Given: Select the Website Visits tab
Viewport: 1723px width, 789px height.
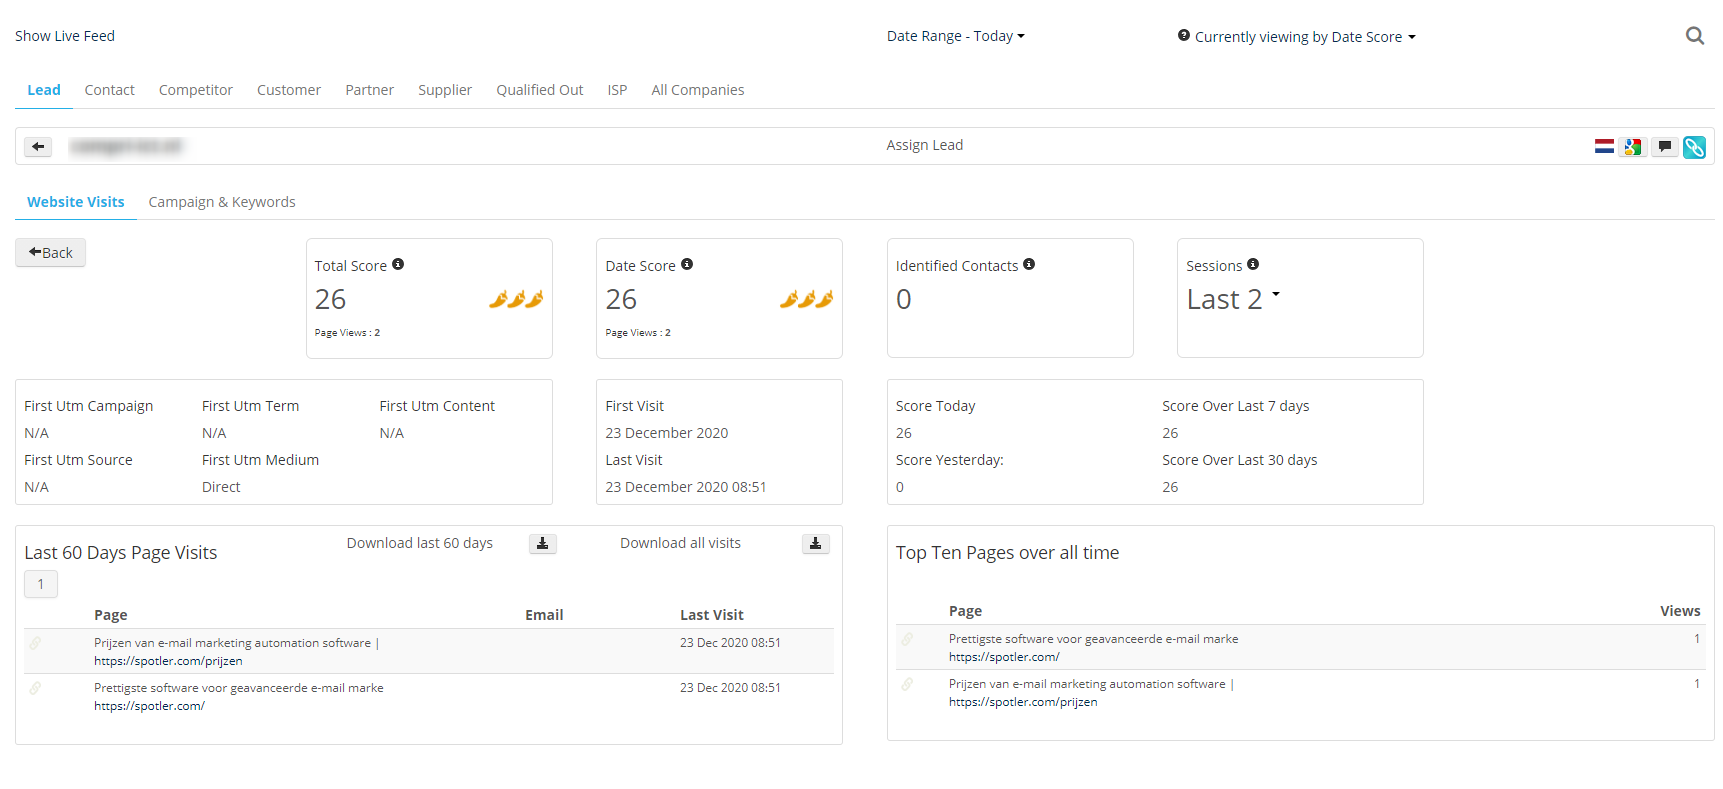Looking at the screenshot, I should coord(76,202).
